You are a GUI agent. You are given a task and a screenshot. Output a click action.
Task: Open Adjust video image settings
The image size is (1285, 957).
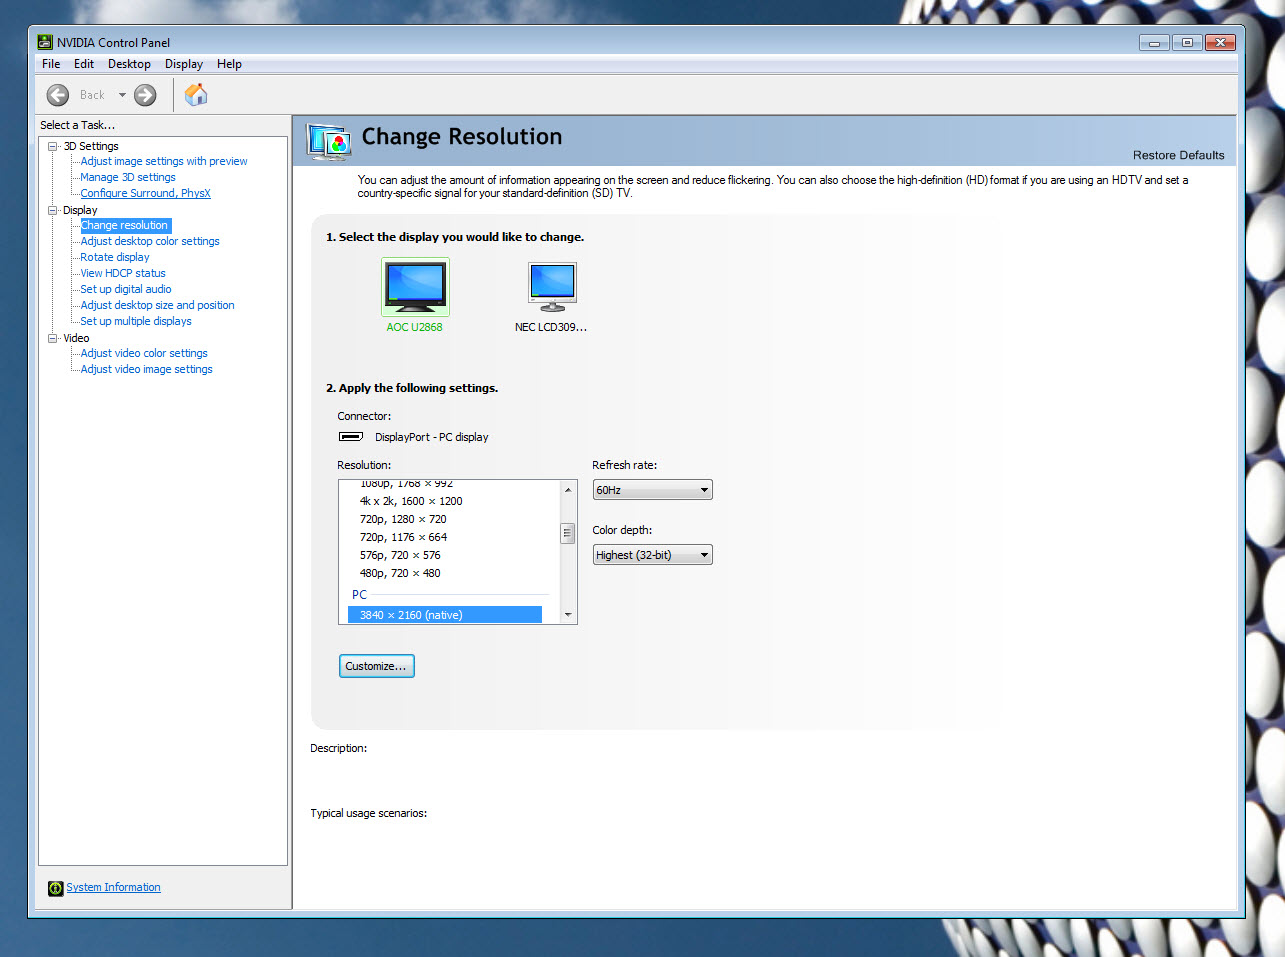point(147,369)
